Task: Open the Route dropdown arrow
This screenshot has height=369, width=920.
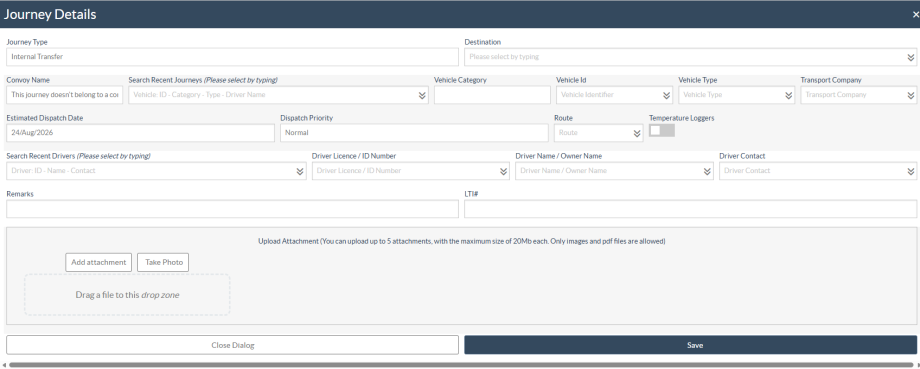Action: point(637,133)
